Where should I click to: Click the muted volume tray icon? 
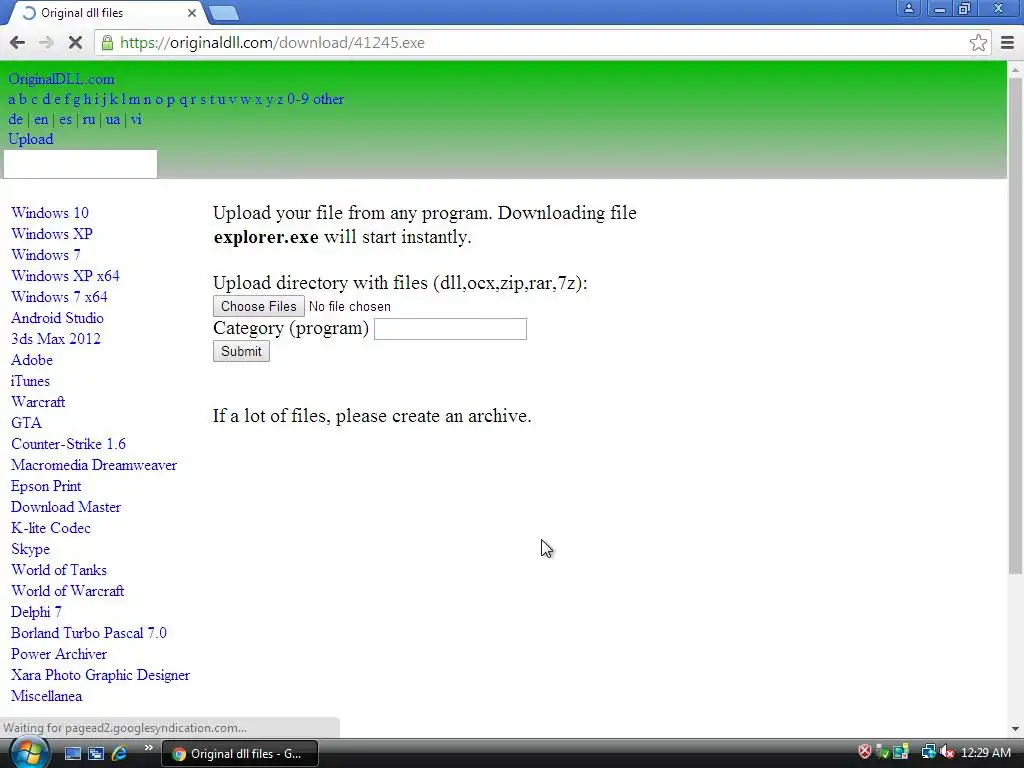pyautogui.click(x=947, y=752)
